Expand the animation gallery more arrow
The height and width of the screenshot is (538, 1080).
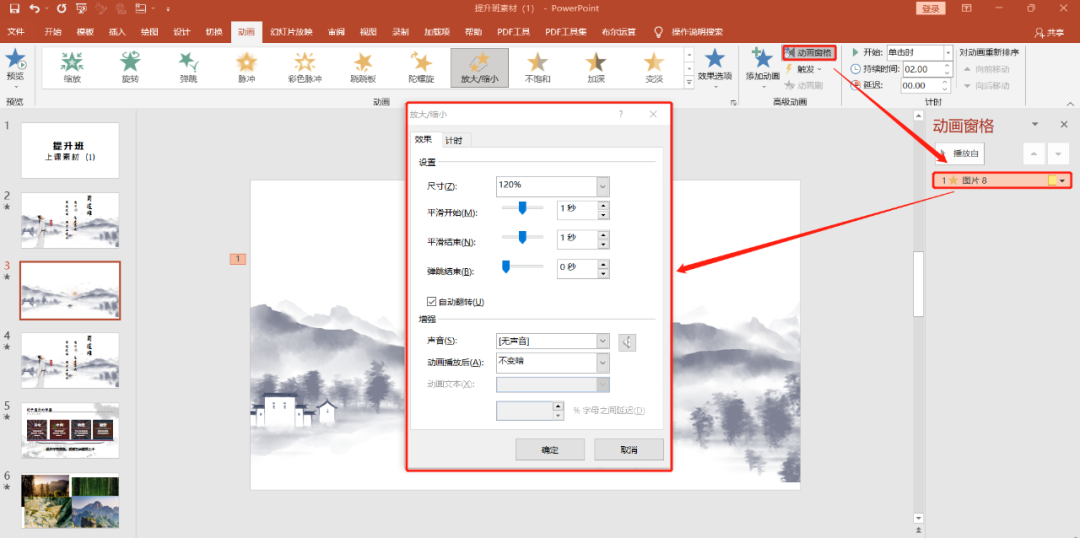pos(689,83)
